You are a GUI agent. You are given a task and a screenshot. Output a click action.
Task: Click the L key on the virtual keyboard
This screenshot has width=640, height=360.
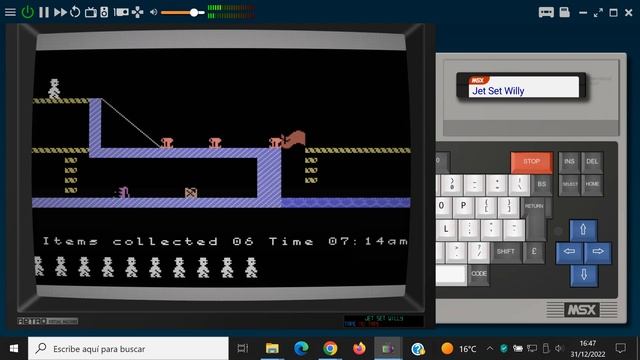click(x=446, y=229)
